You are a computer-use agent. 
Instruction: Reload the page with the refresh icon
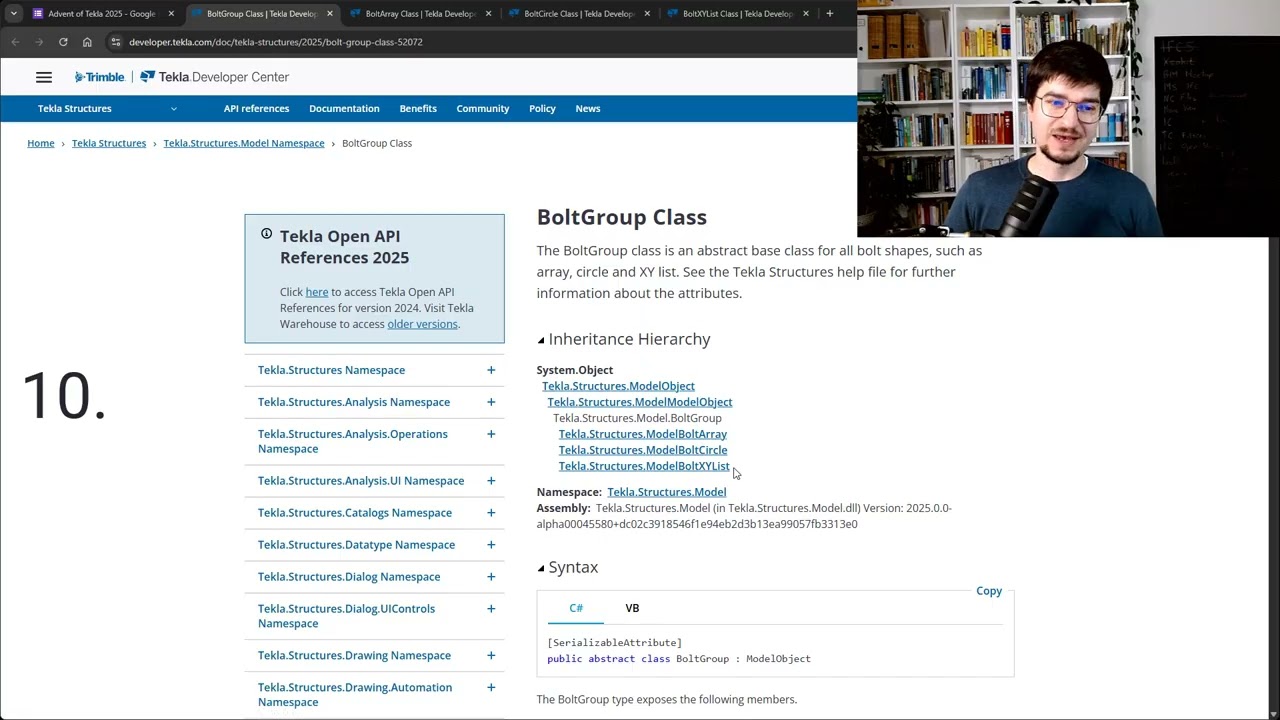63,42
